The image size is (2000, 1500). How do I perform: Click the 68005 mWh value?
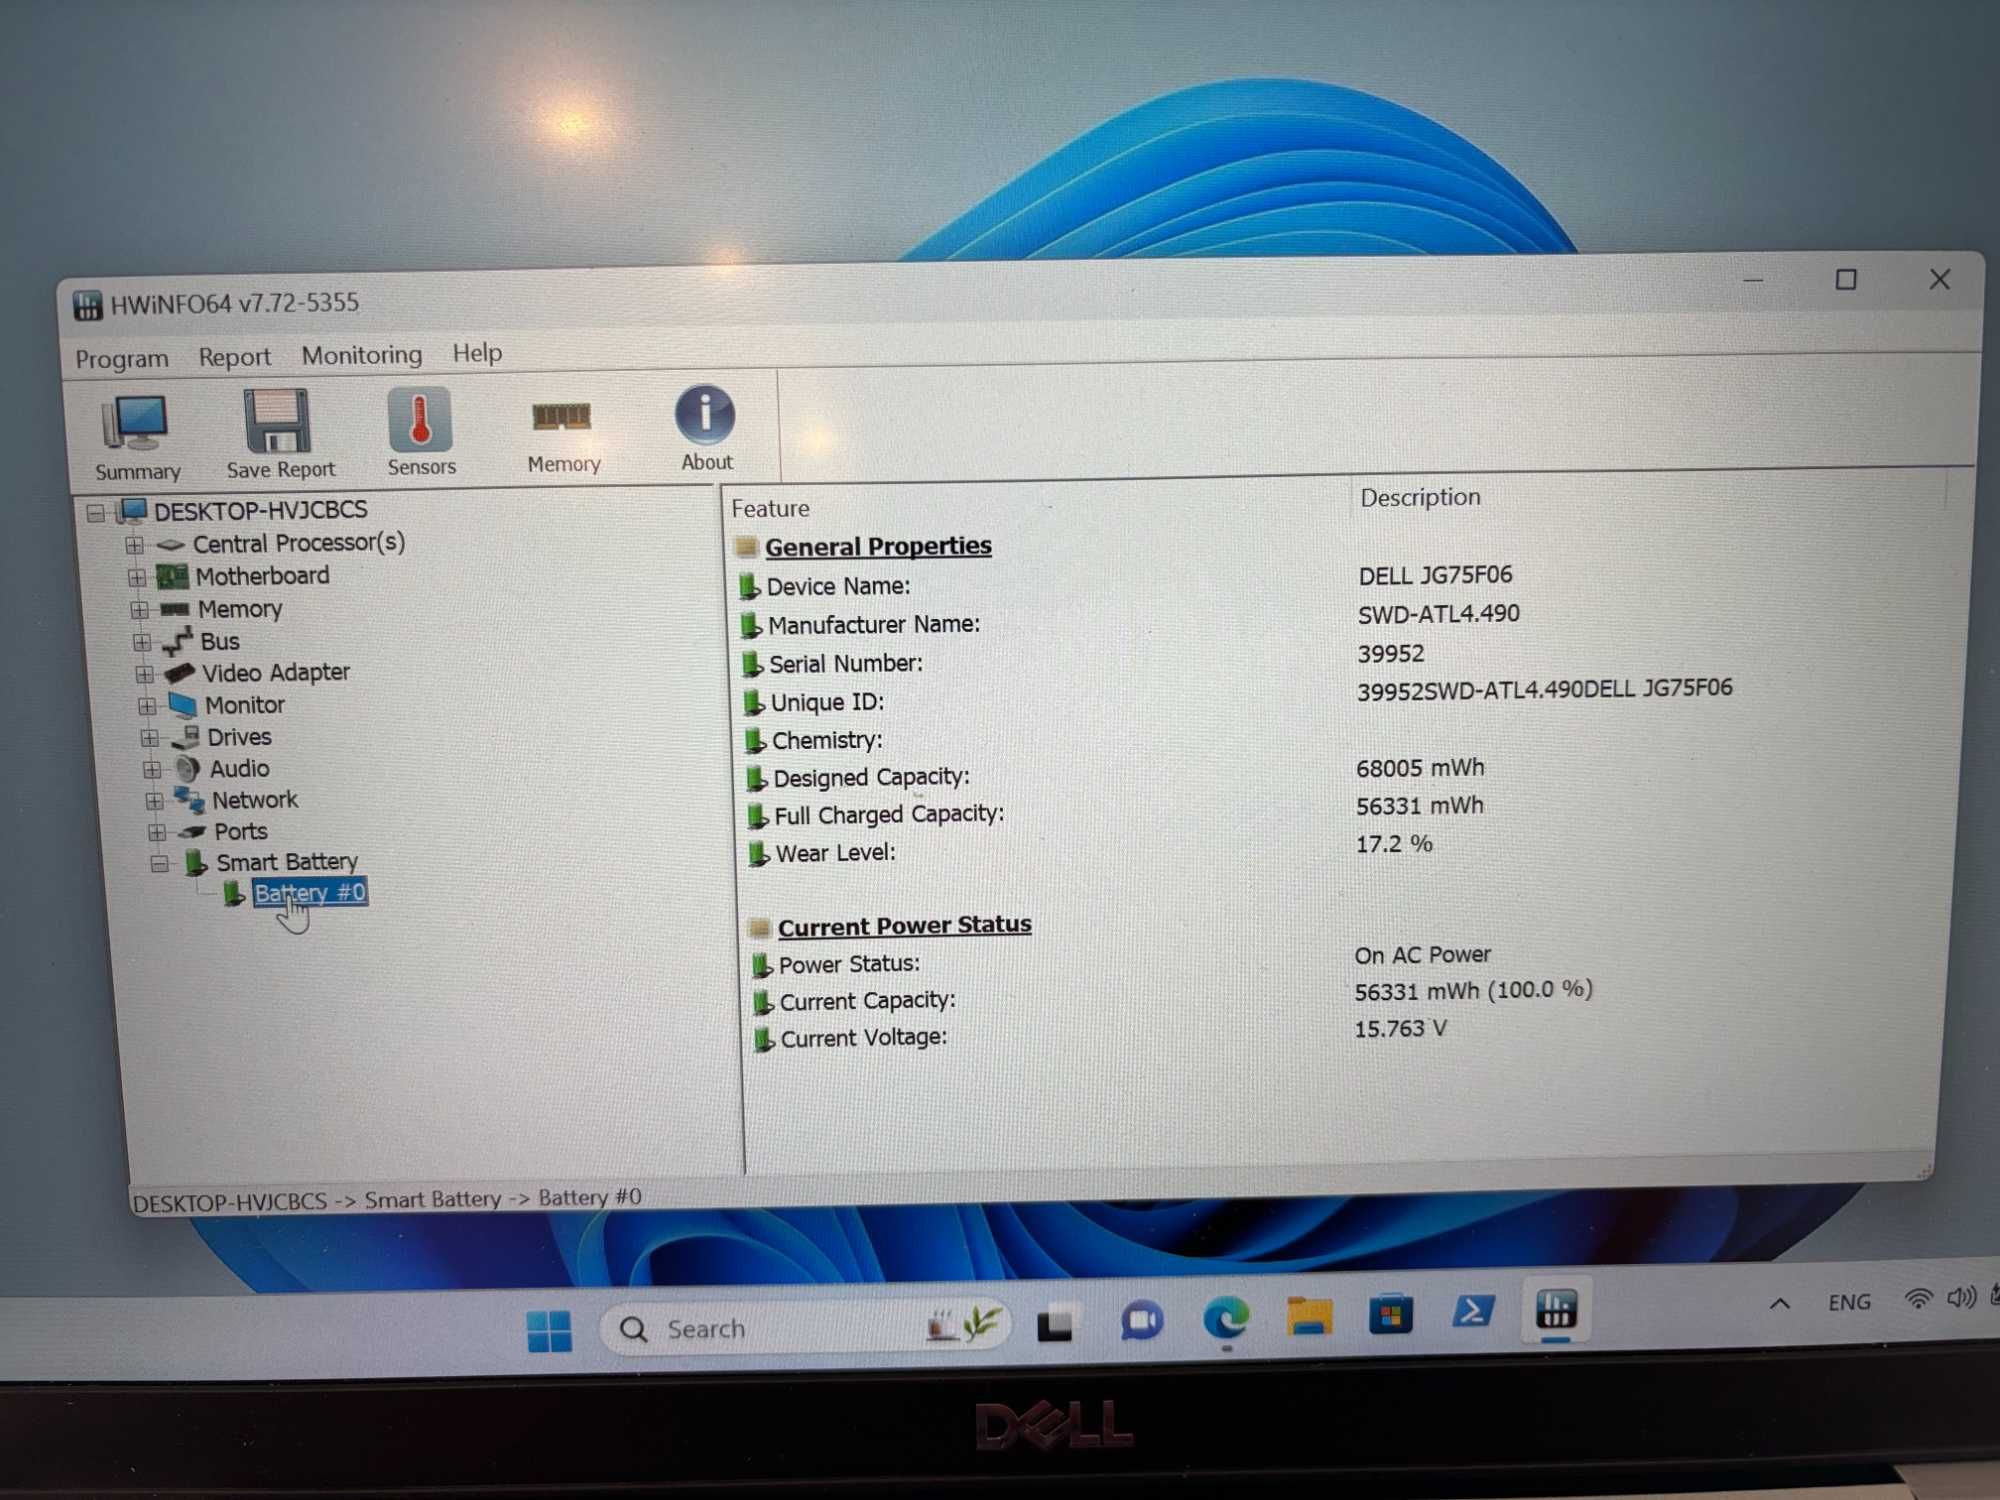pos(1420,768)
